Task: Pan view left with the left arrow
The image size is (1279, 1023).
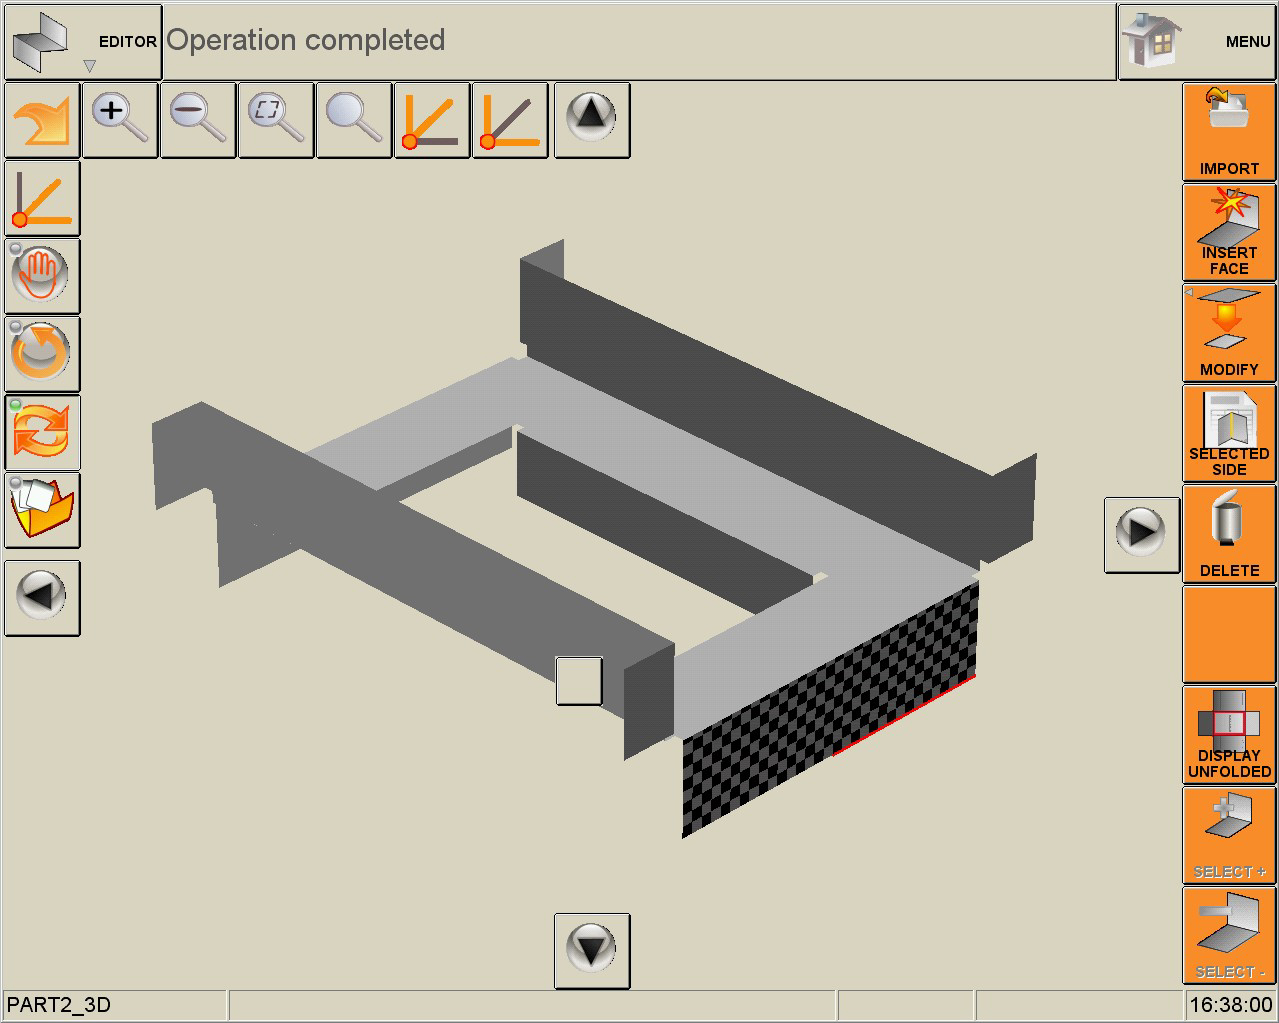Action: click(x=43, y=598)
